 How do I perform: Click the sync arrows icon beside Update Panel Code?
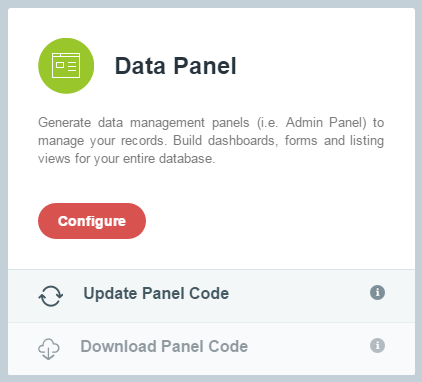pos(51,296)
